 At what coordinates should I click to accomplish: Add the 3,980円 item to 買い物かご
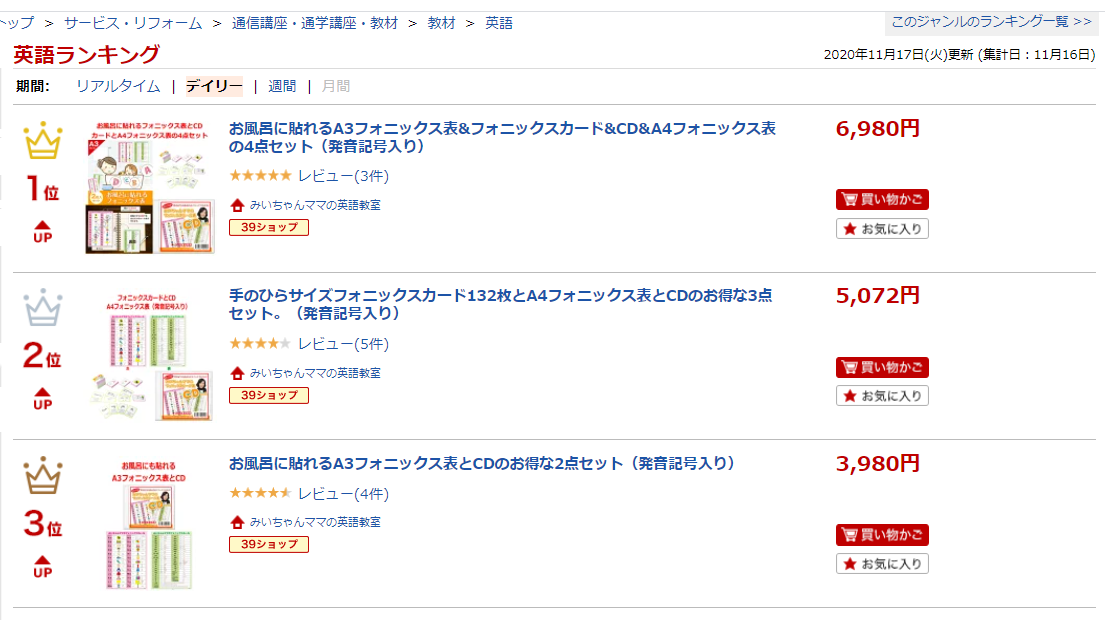click(882, 535)
